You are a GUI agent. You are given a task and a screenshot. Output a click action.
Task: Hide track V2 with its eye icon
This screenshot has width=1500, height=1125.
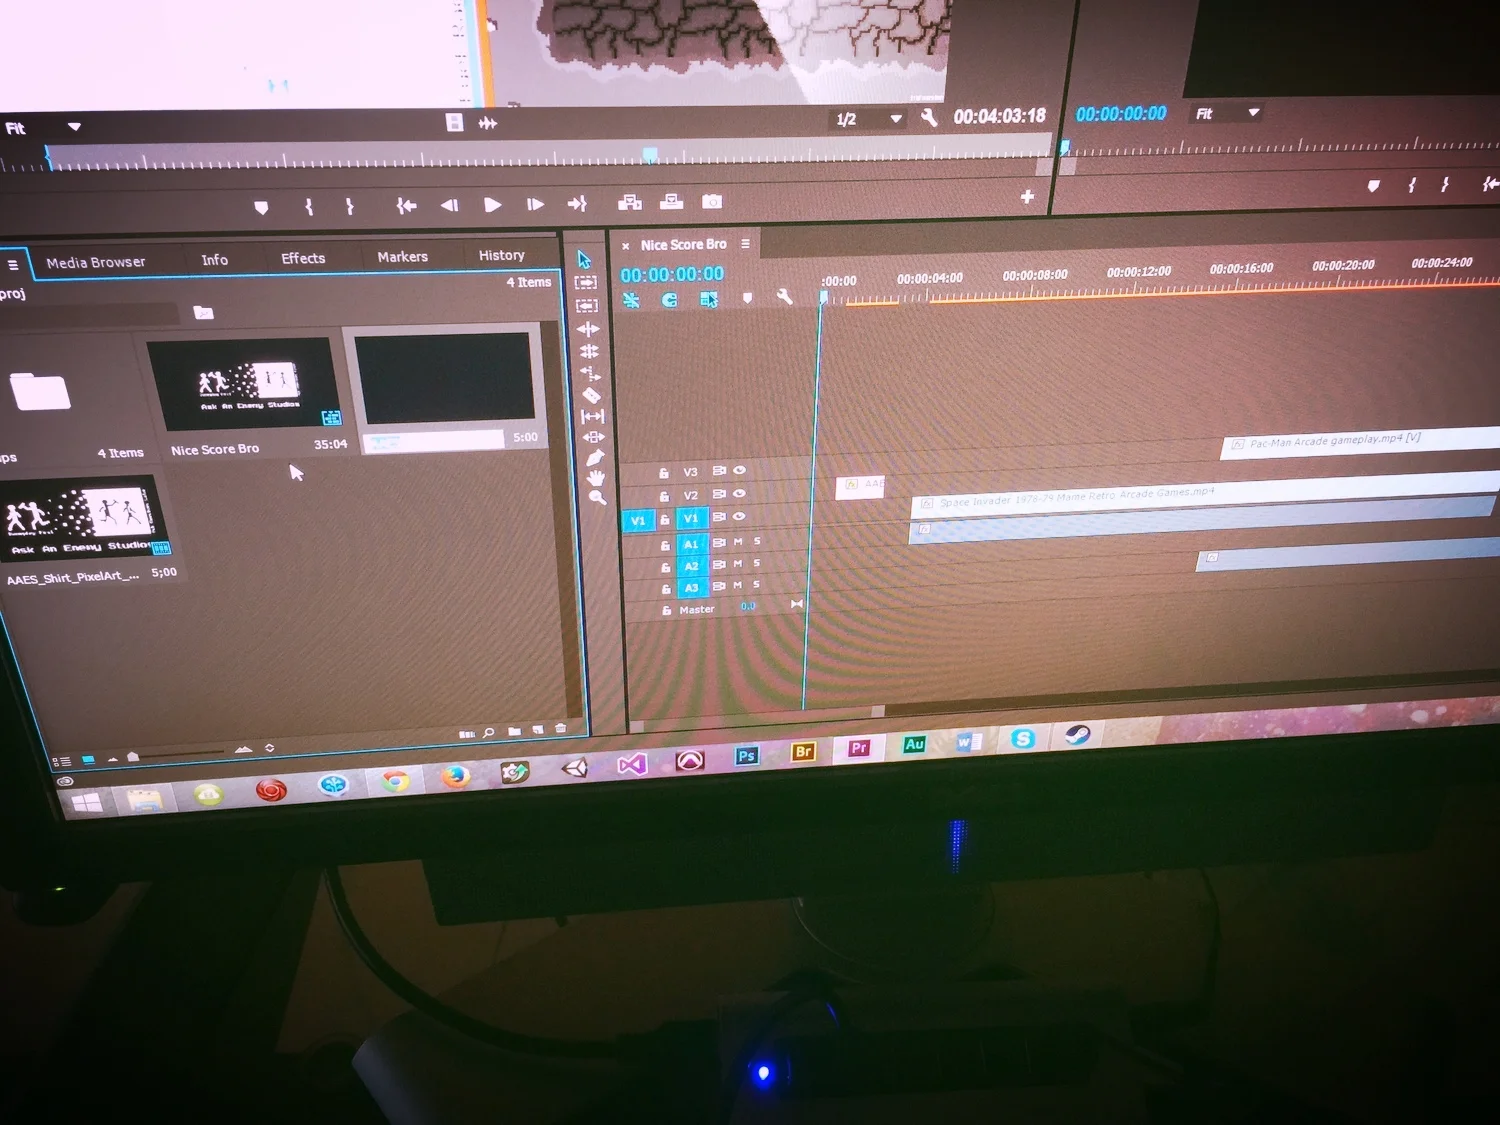click(x=740, y=493)
